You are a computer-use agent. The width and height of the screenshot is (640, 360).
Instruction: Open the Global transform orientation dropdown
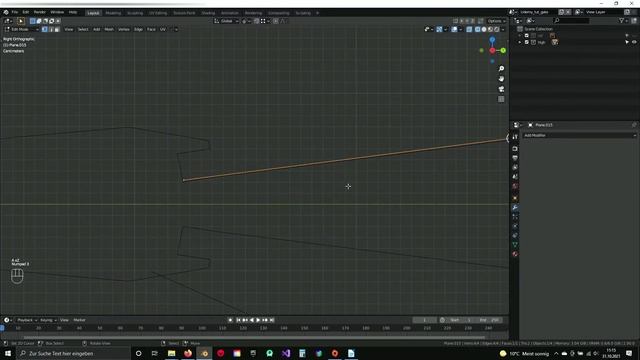pos(227,21)
